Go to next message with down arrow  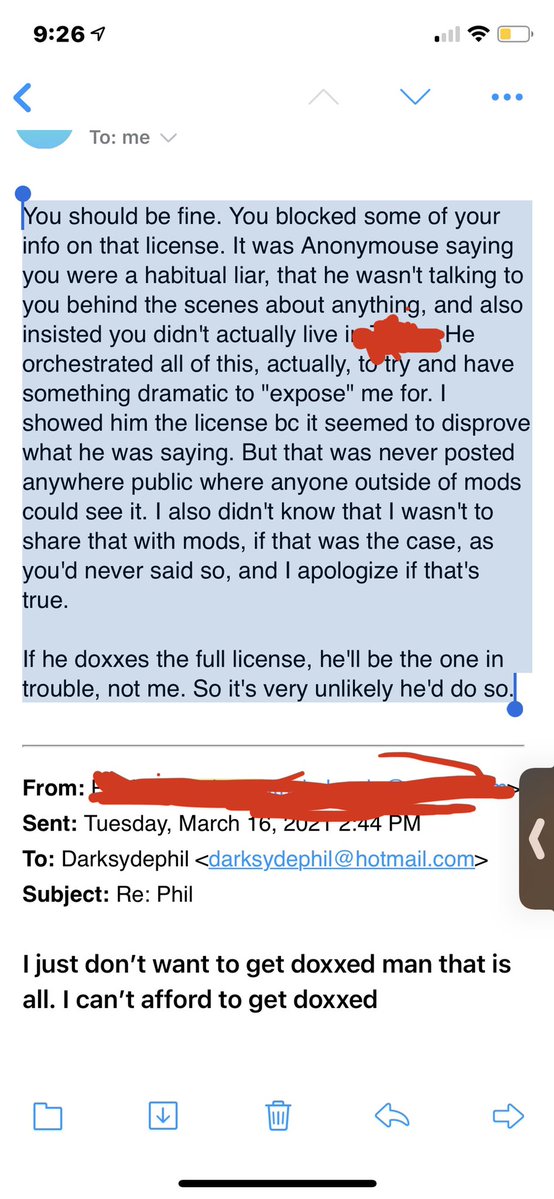[x=416, y=96]
